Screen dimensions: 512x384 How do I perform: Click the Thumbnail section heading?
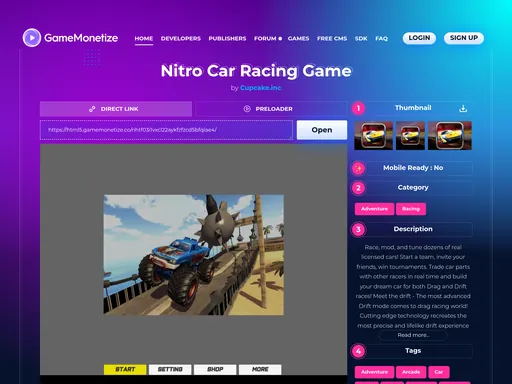pos(413,108)
